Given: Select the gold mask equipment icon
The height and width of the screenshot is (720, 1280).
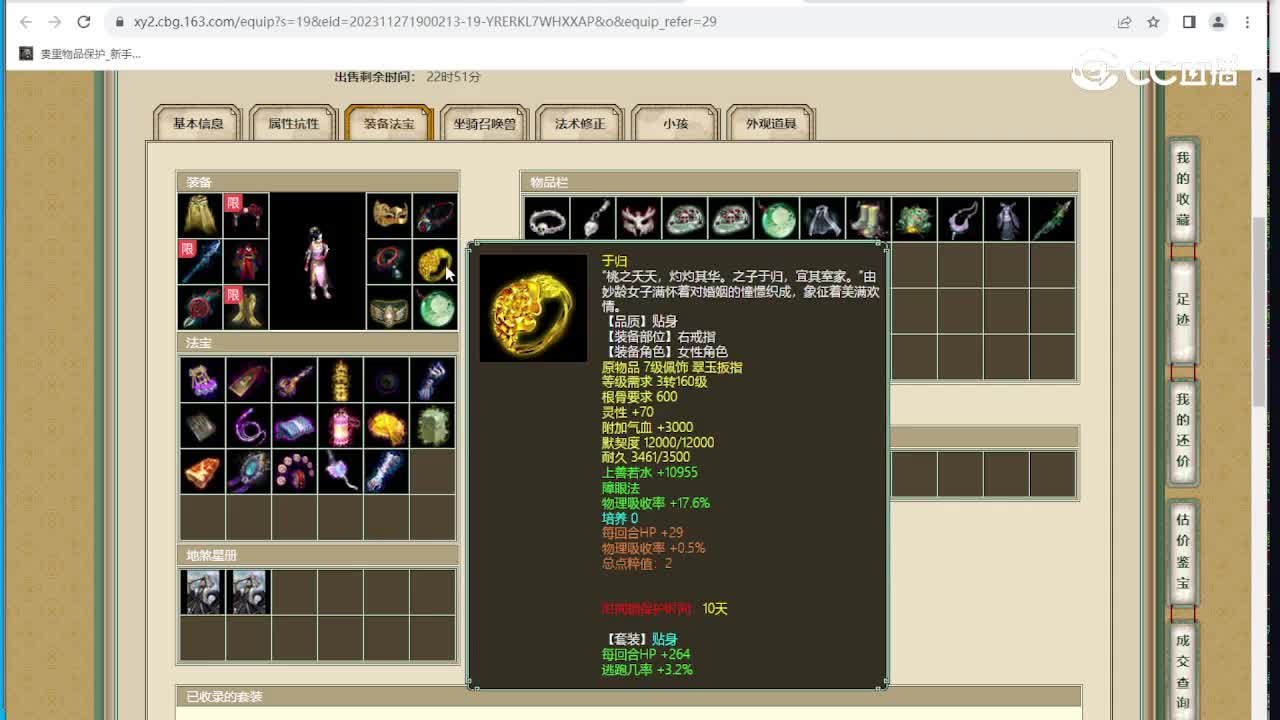Looking at the screenshot, I should (389, 215).
